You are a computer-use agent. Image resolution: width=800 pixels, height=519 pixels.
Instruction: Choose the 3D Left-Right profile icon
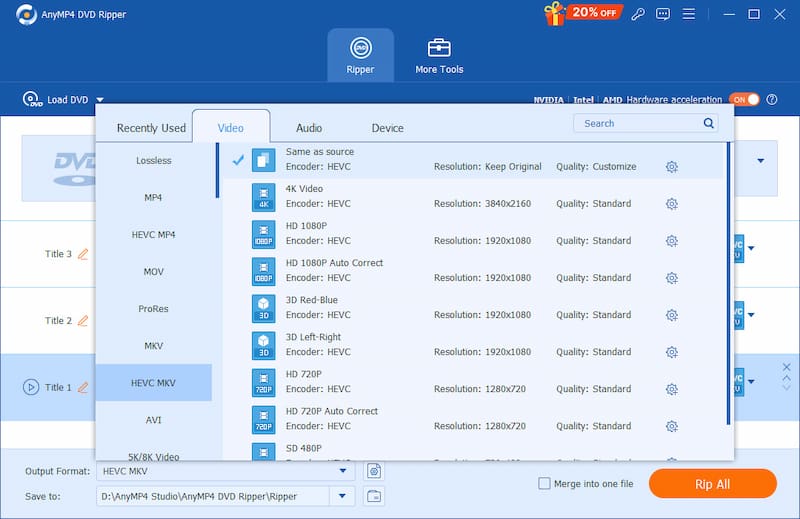click(x=263, y=345)
